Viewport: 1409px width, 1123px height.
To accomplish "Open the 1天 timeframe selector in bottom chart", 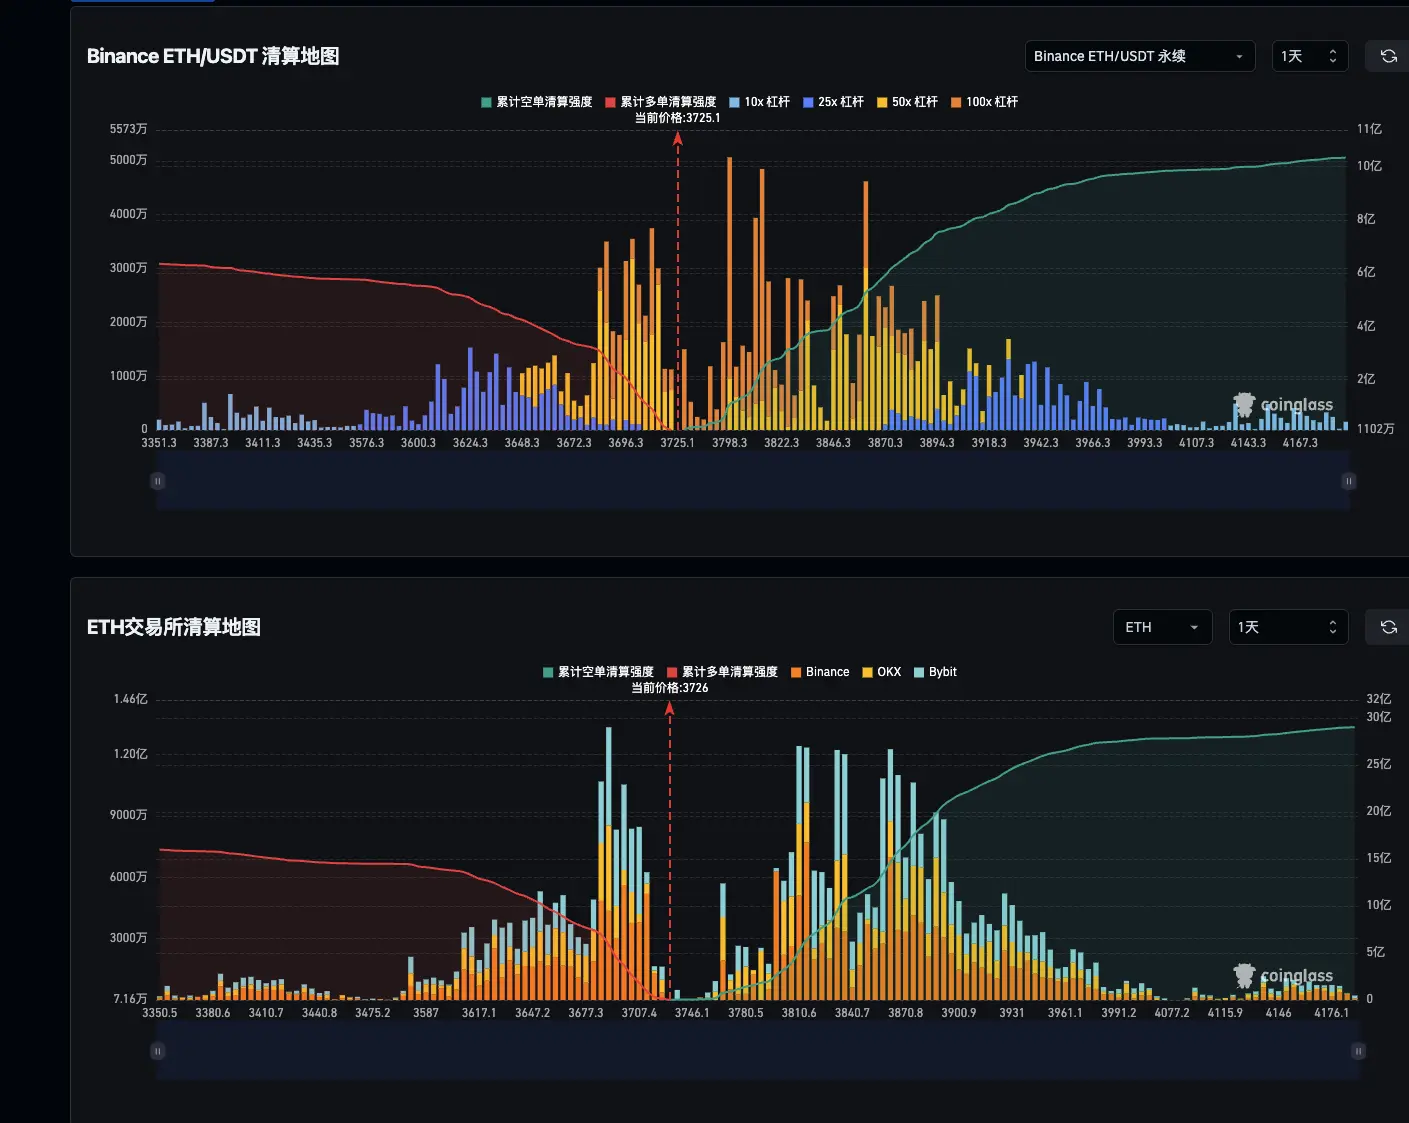I will coord(1288,627).
